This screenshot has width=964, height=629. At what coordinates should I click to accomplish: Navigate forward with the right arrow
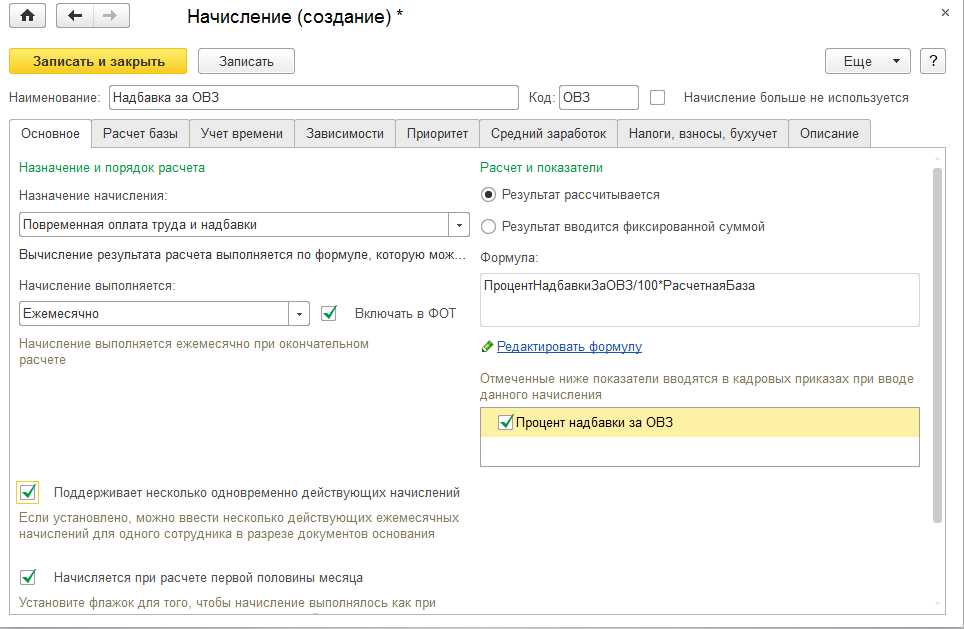(110, 16)
